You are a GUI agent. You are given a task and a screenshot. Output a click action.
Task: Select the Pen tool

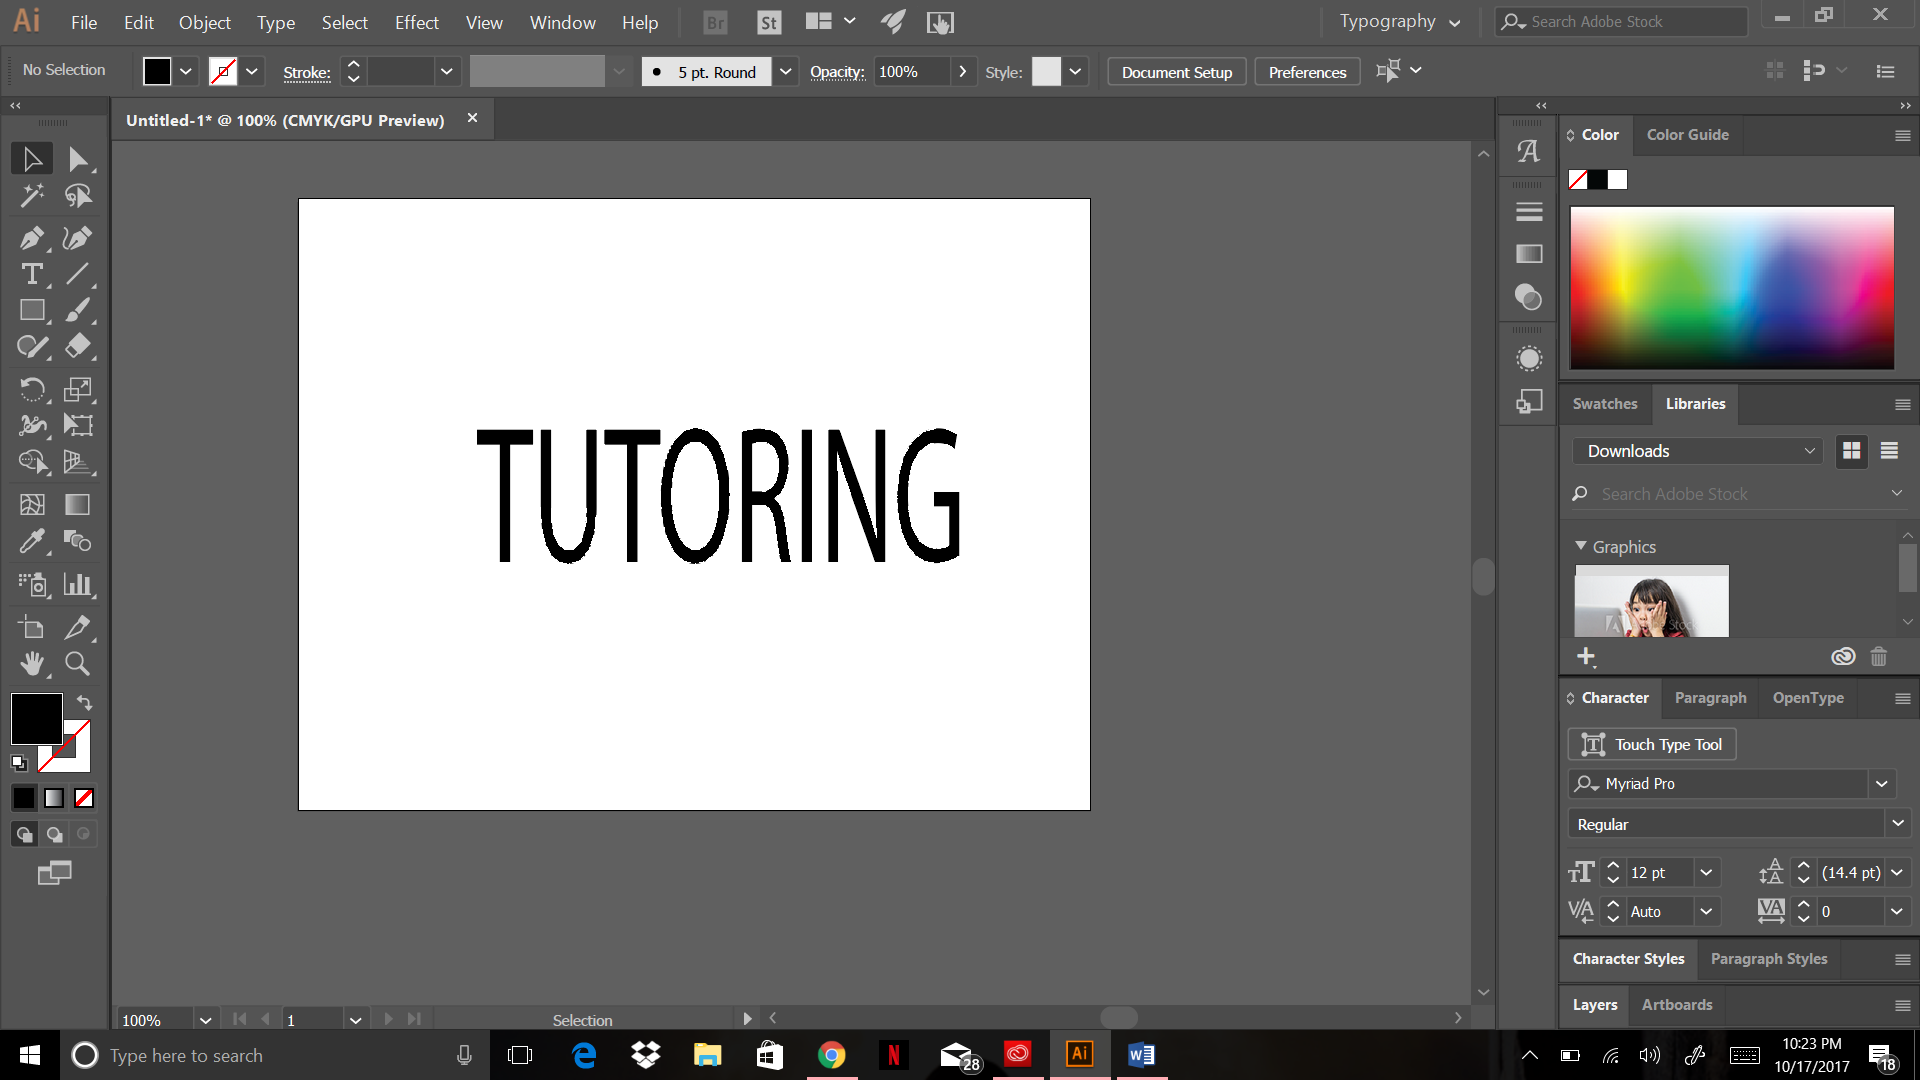coord(31,238)
